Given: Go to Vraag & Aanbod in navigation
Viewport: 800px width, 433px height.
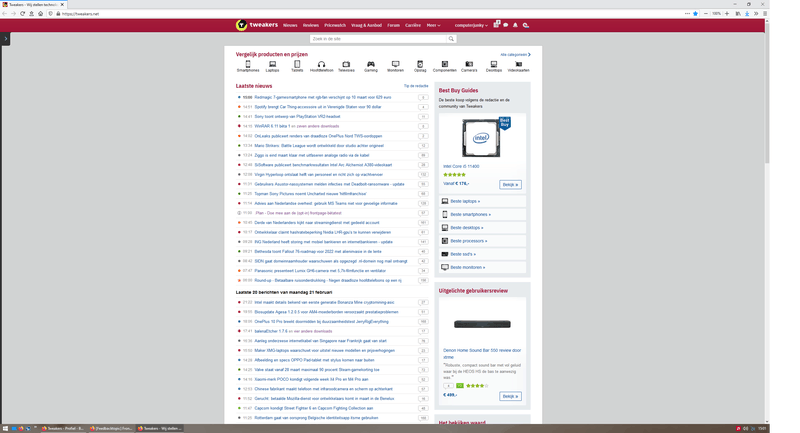Looking at the screenshot, I should (x=366, y=25).
